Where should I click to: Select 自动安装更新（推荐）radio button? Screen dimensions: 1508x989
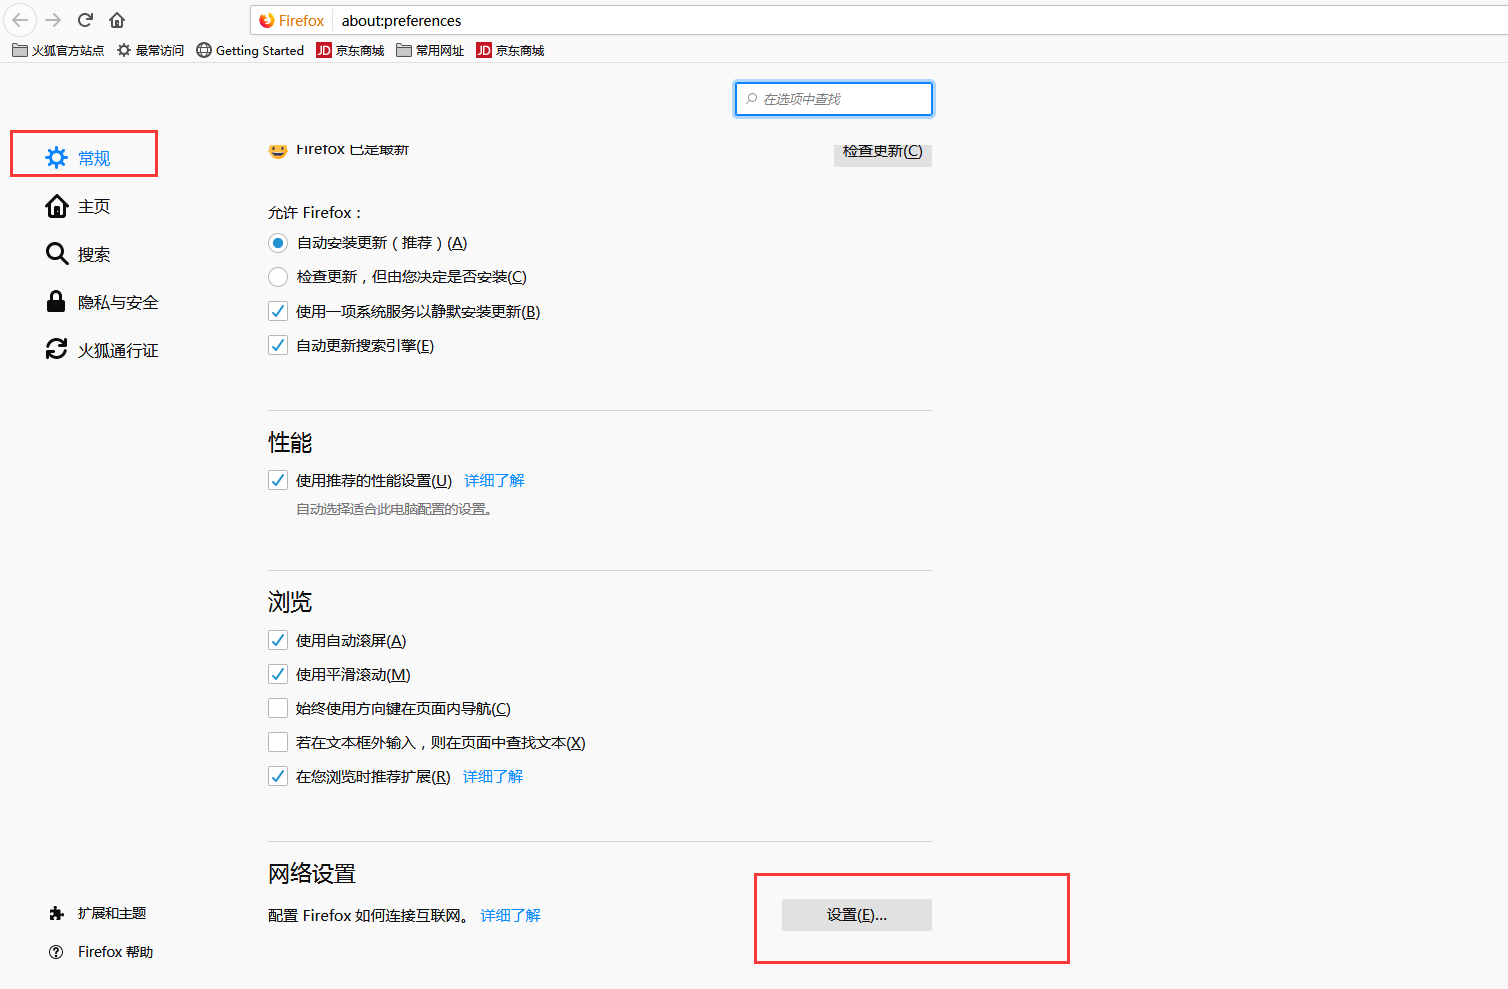278,243
